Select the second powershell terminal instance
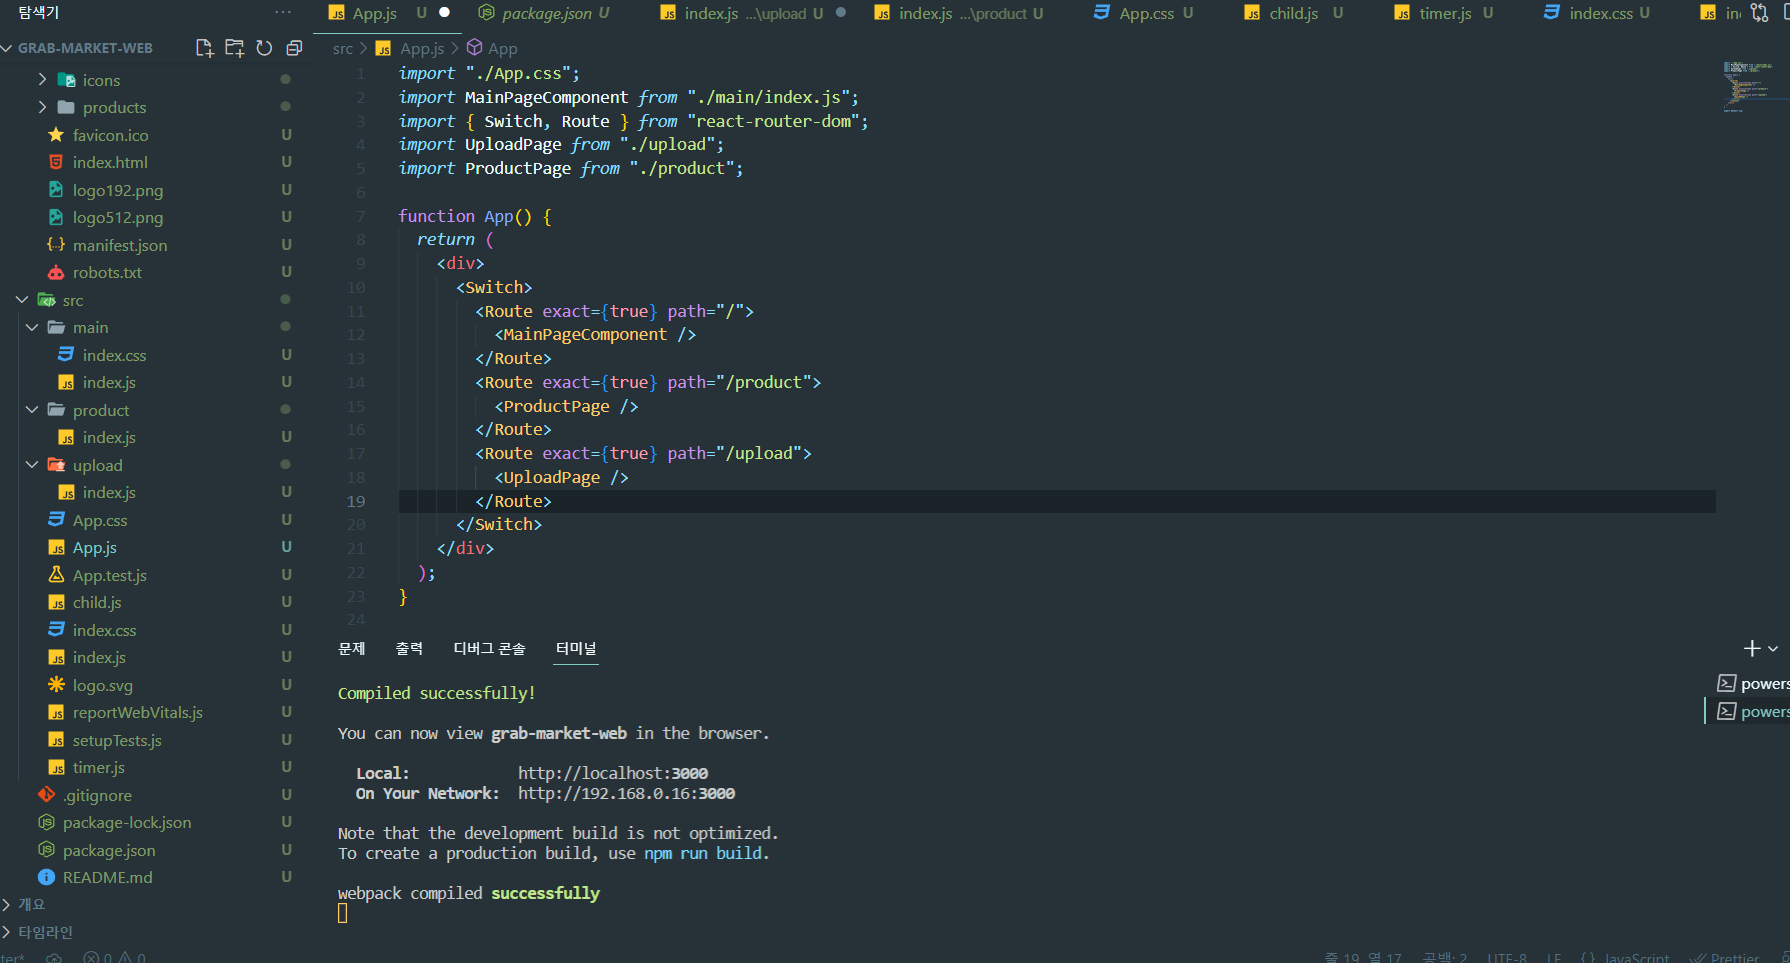 [1753, 712]
